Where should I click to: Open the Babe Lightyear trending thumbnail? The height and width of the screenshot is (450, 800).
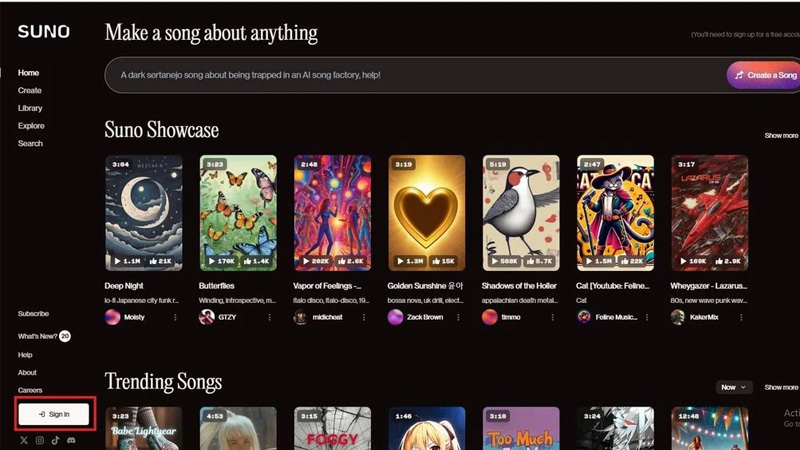144,428
